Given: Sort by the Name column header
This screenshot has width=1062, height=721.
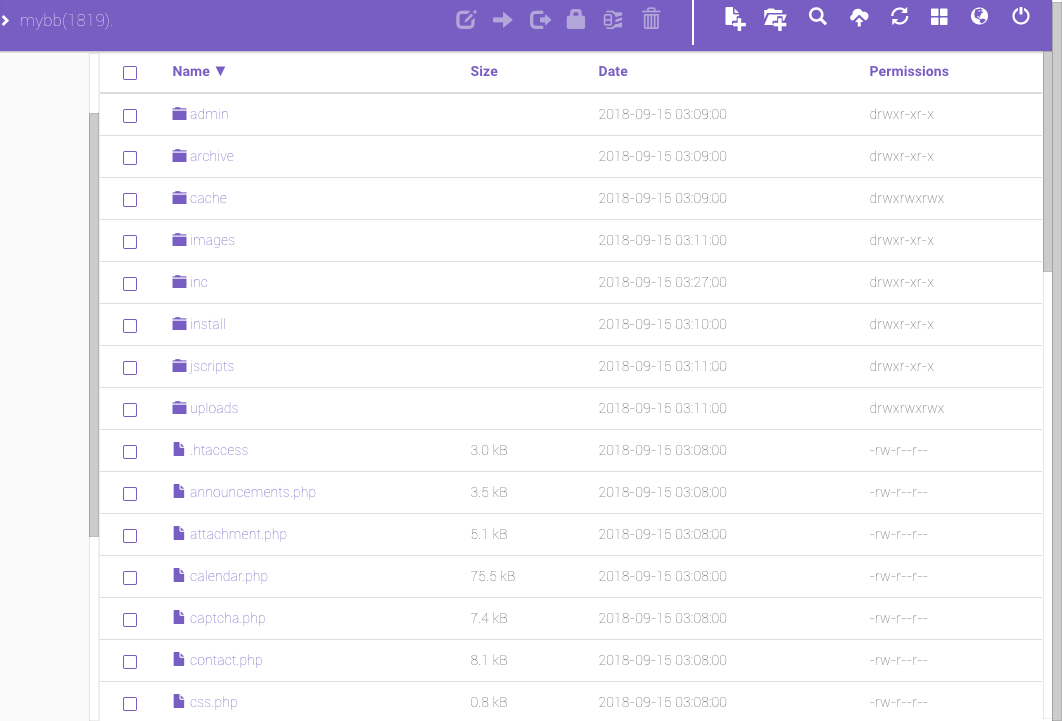Looking at the screenshot, I should [198, 71].
